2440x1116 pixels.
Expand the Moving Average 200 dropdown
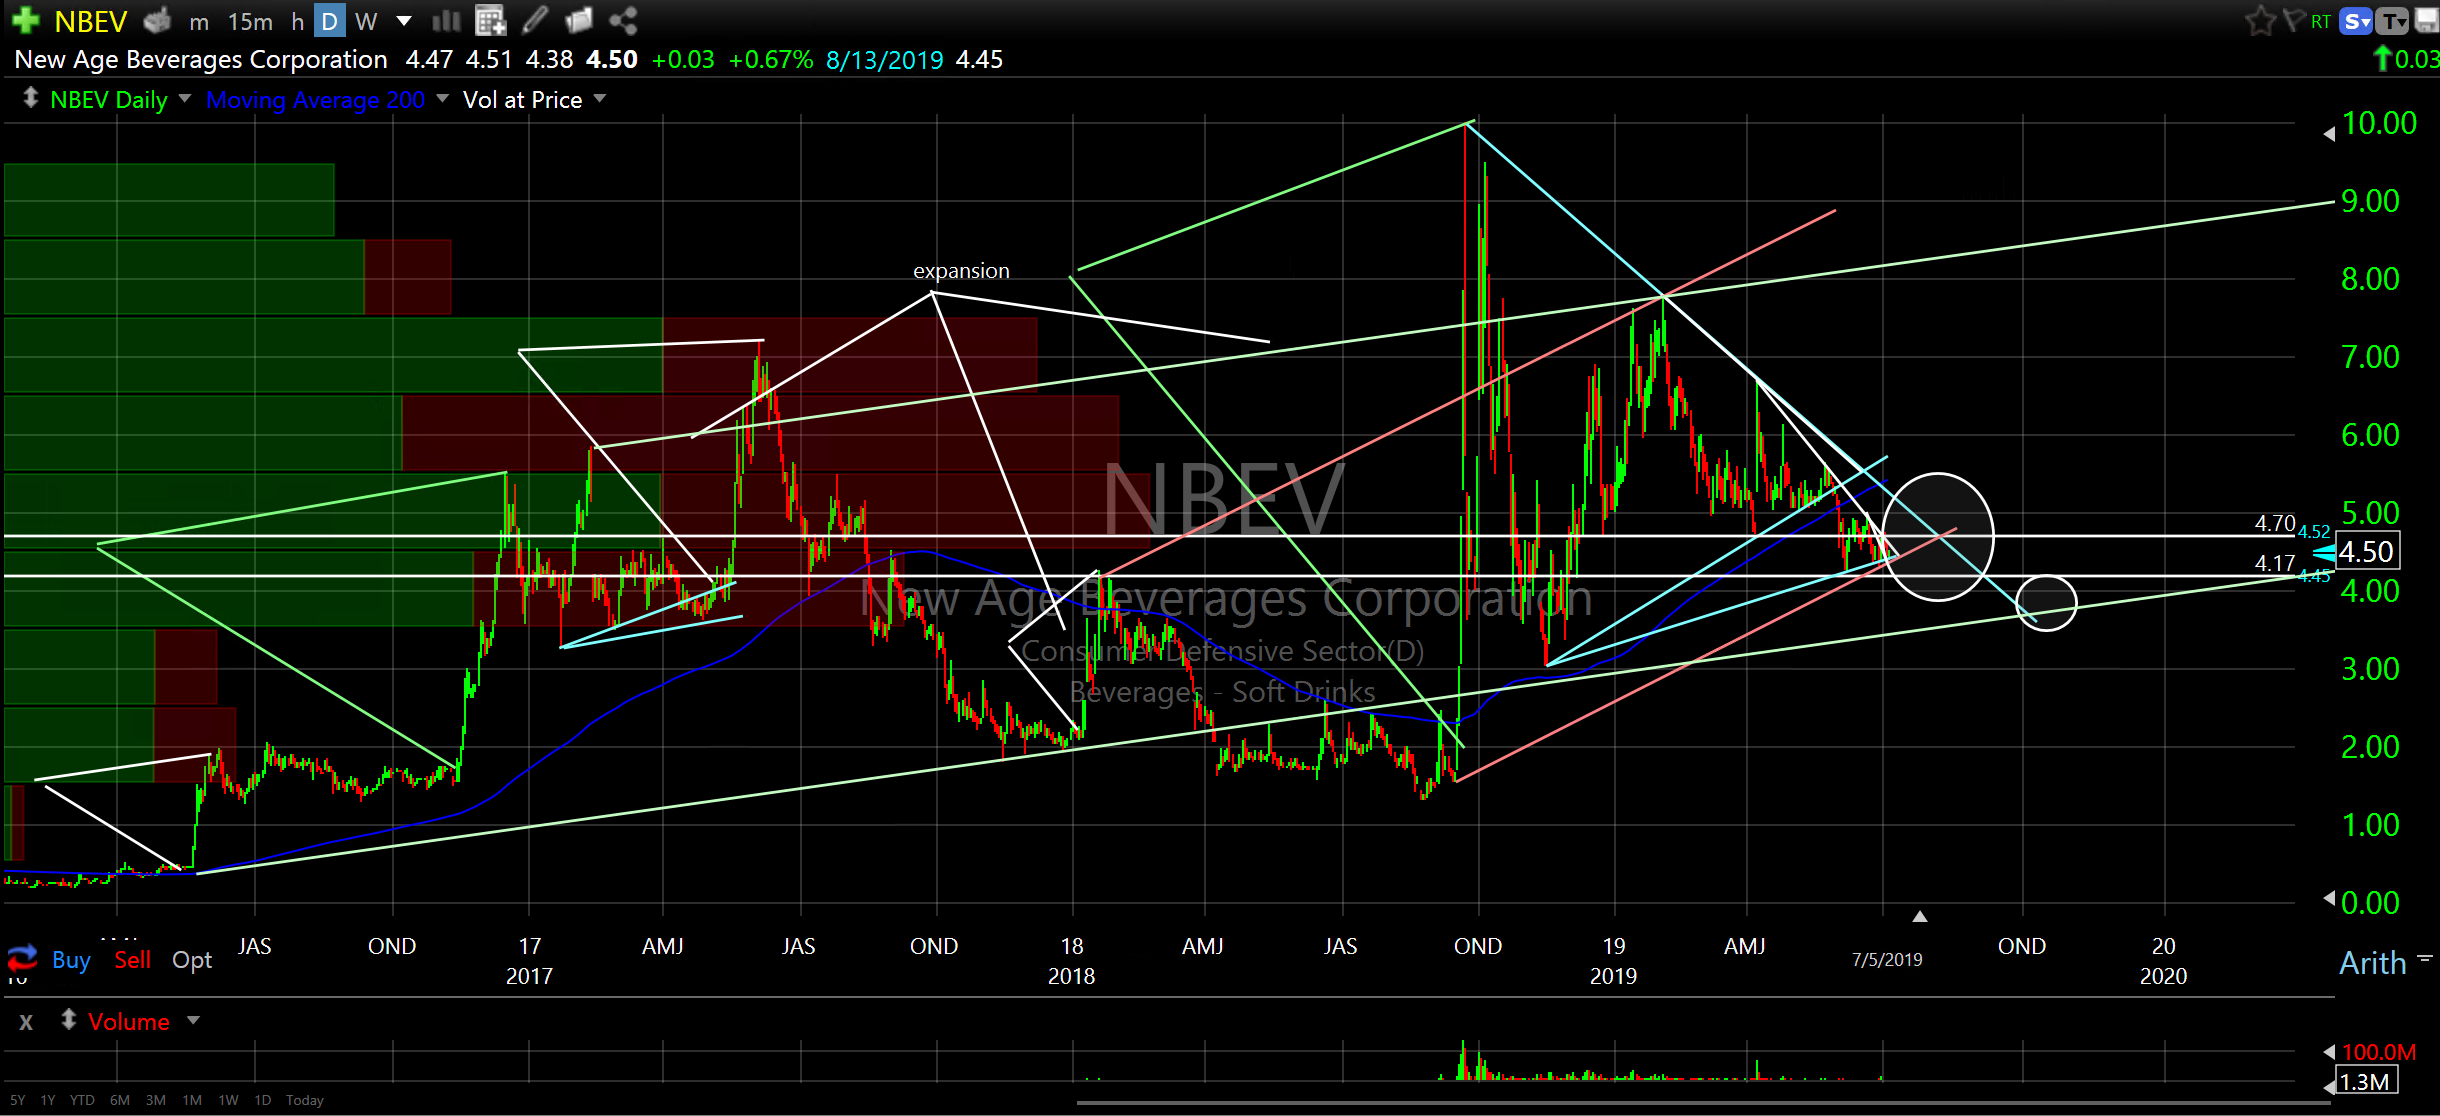coord(442,98)
